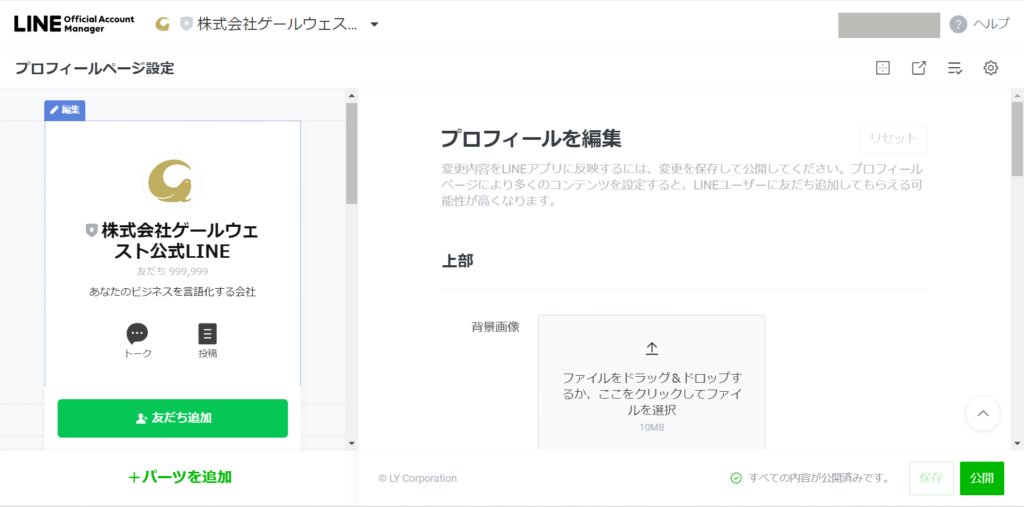Open the external link preview icon
This screenshot has height=507, width=1024.
918,68
